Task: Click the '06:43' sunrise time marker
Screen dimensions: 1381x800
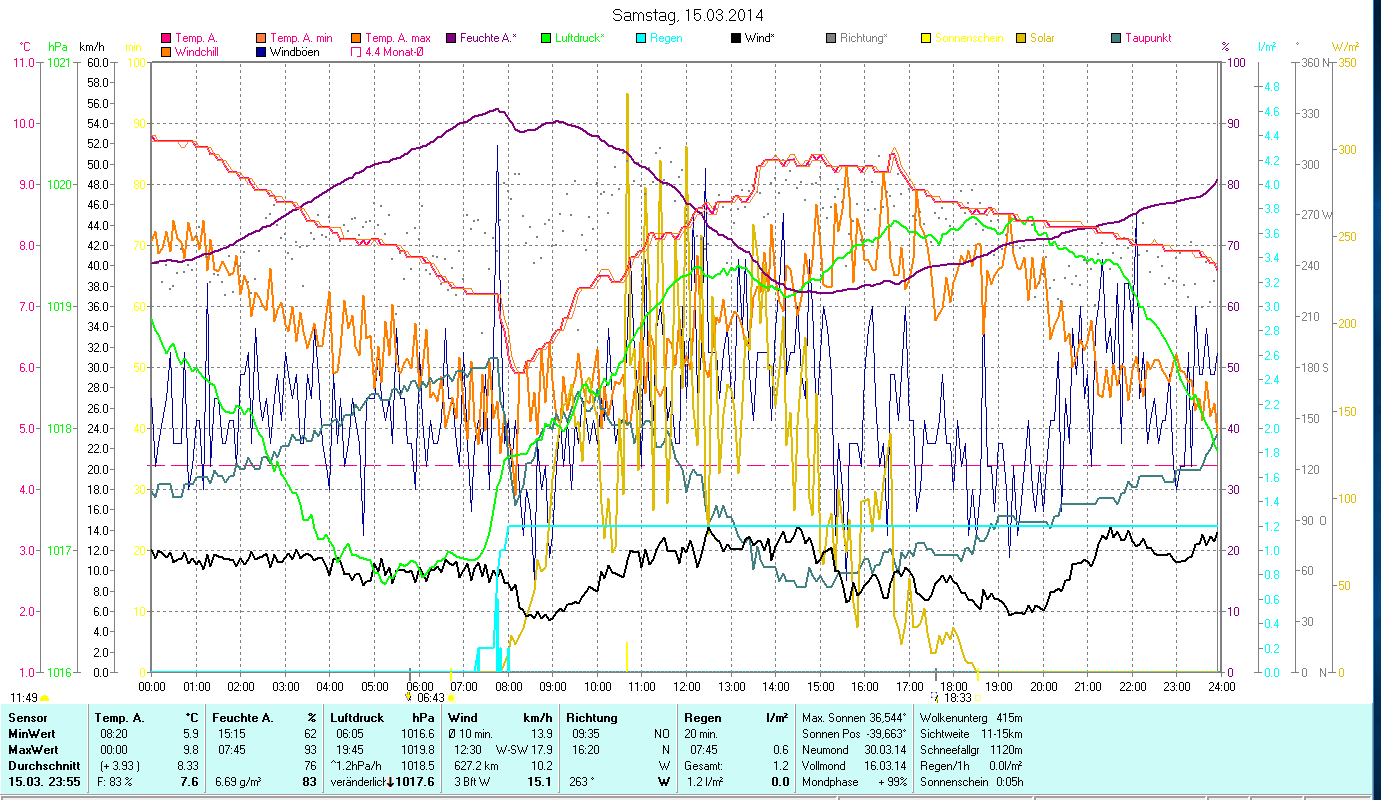Action: pyautogui.click(x=431, y=698)
